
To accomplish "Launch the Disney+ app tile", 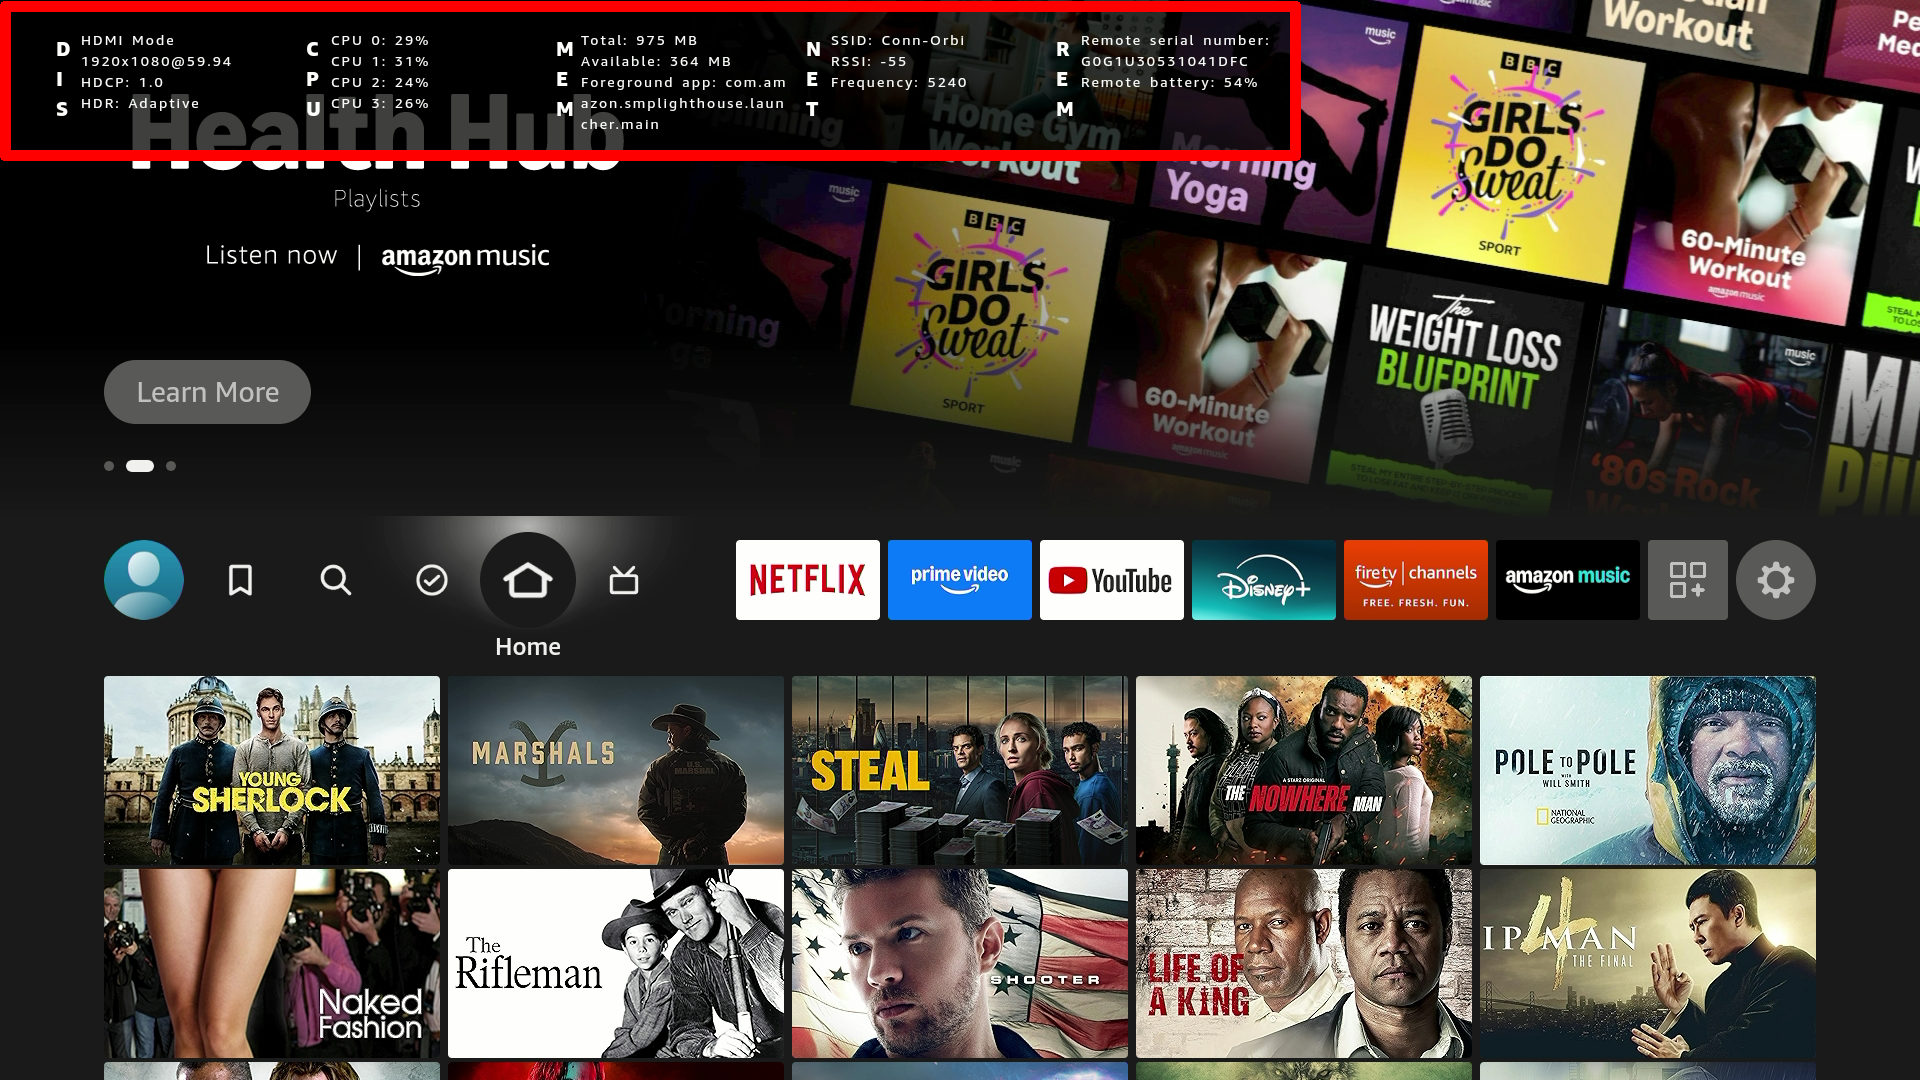I will [1264, 580].
